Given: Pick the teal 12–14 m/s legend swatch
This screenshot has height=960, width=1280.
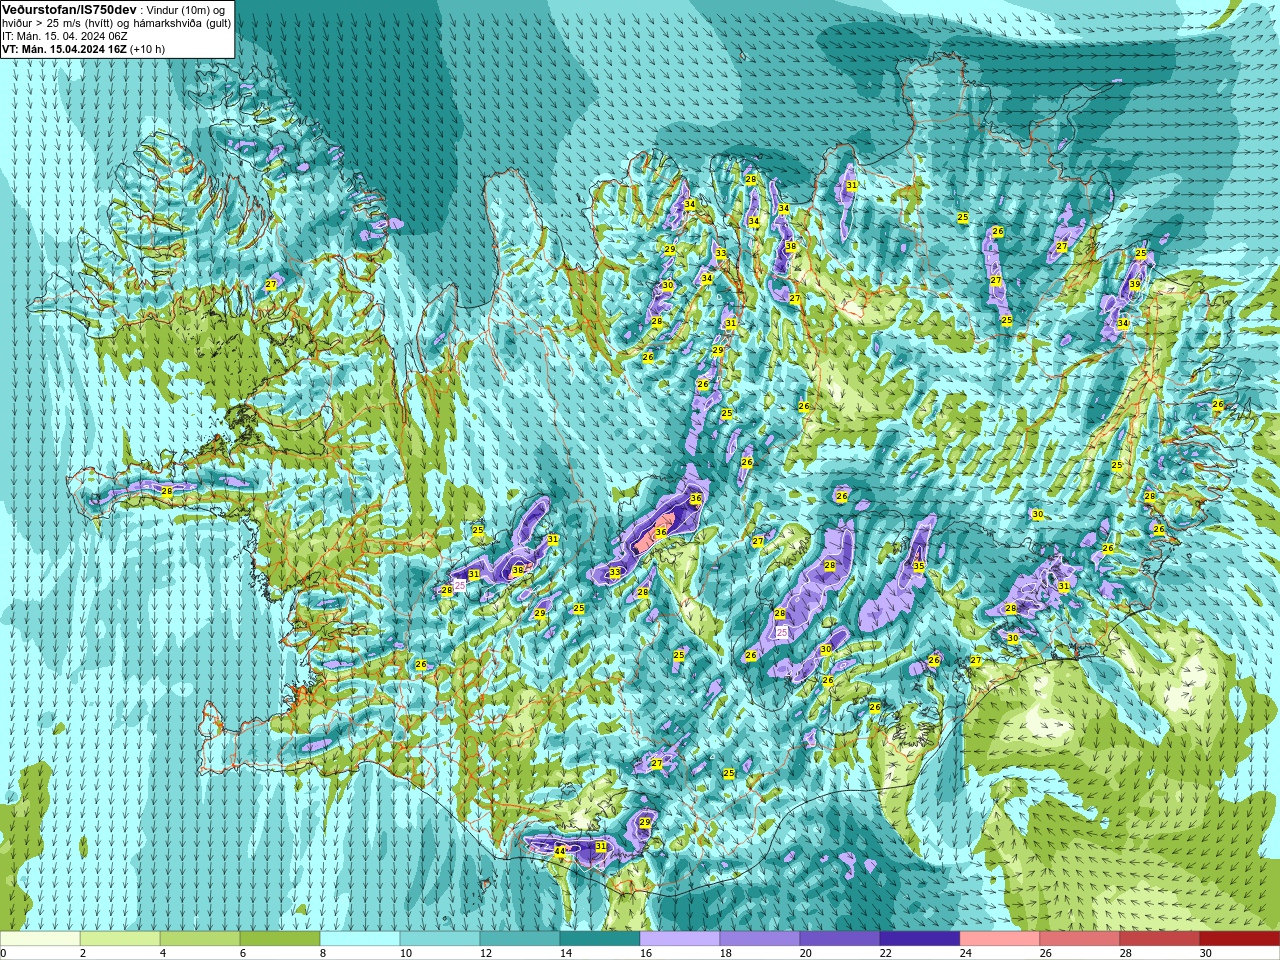Looking at the screenshot, I should (x=520, y=939).
